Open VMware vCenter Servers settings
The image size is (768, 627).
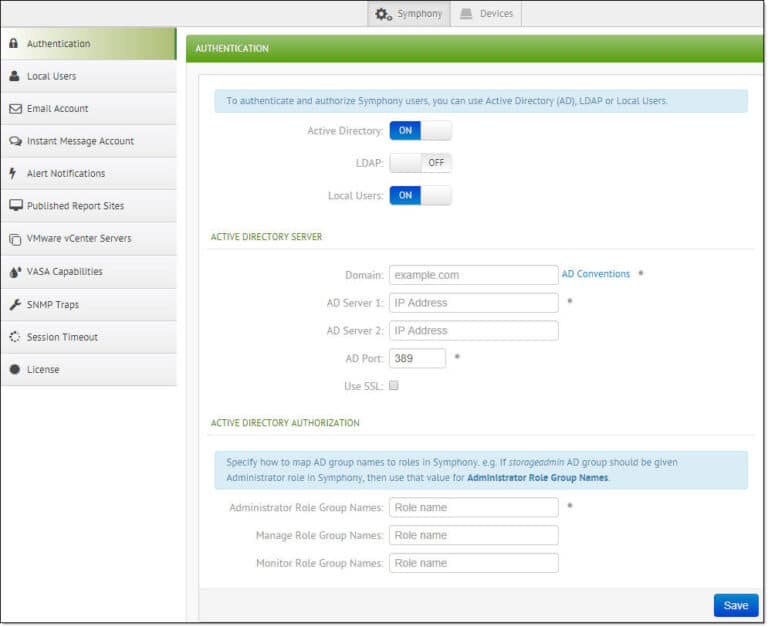click(89, 239)
